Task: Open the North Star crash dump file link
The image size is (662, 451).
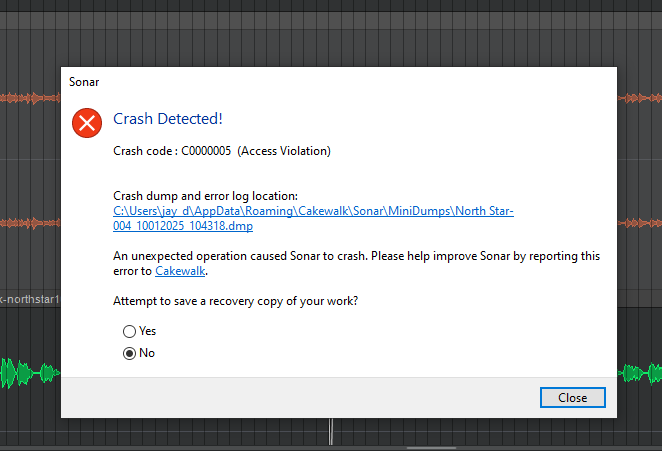Action: [x=313, y=218]
